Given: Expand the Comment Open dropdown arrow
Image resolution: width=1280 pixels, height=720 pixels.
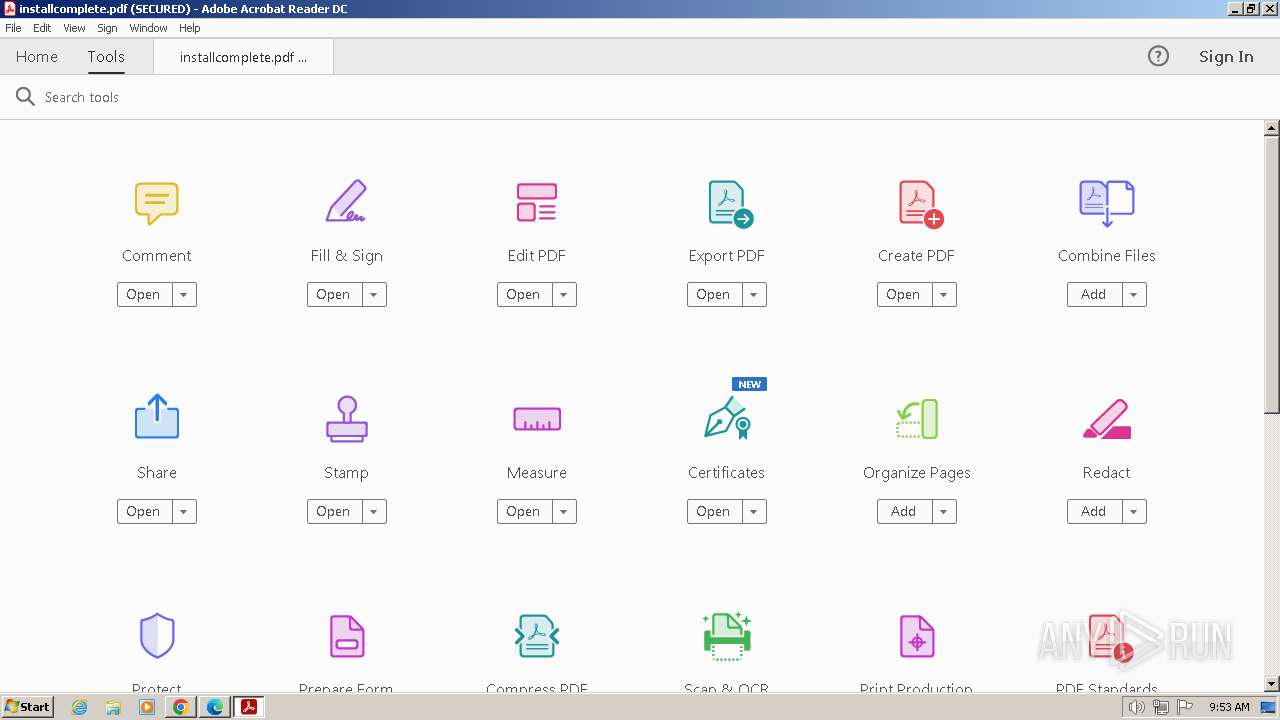Looking at the screenshot, I should tap(184, 294).
